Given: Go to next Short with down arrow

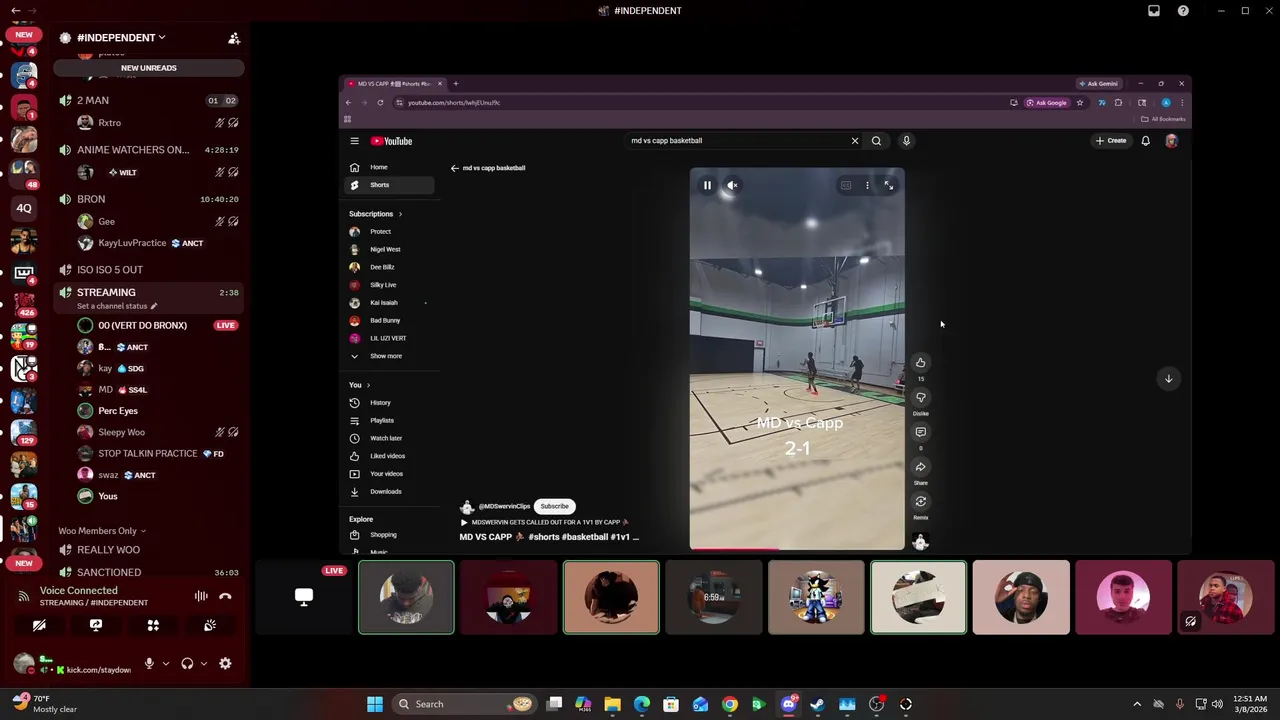Looking at the screenshot, I should (1168, 378).
